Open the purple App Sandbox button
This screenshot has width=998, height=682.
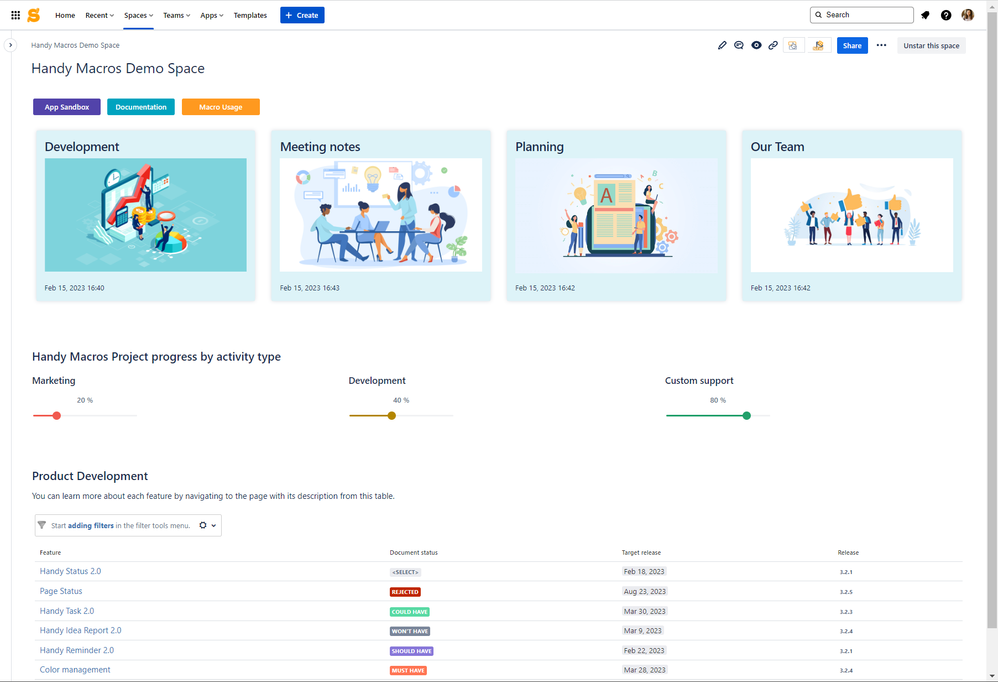(x=67, y=107)
